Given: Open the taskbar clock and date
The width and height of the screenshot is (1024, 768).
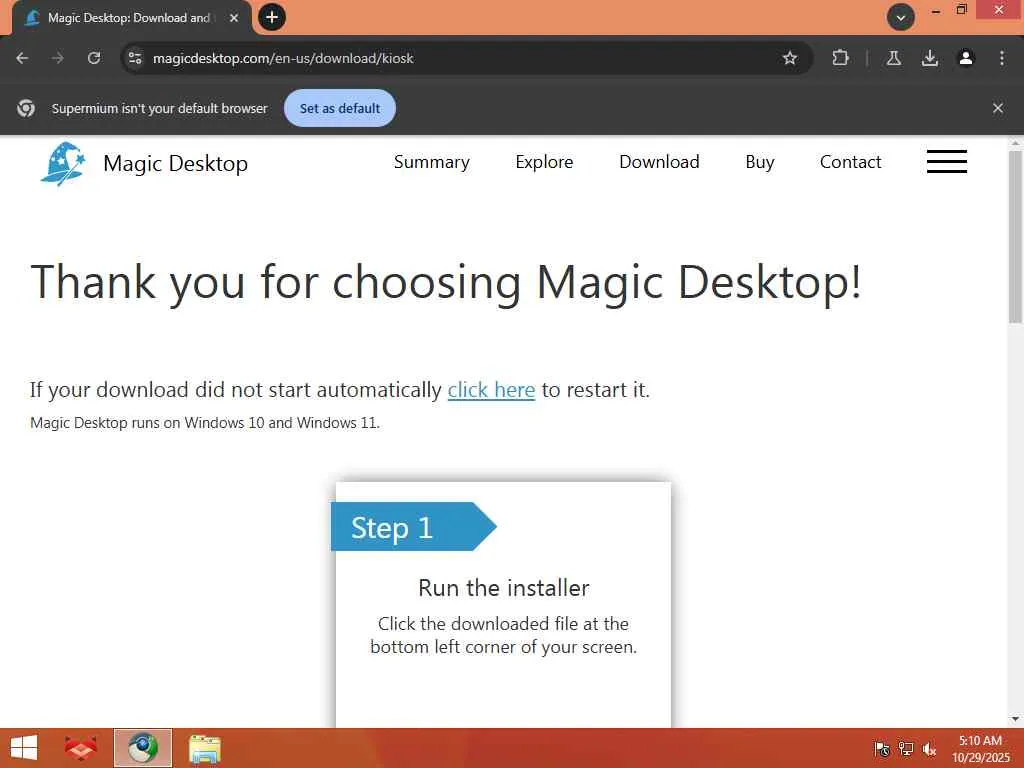Looking at the screenshot, I should pos(981,749).
